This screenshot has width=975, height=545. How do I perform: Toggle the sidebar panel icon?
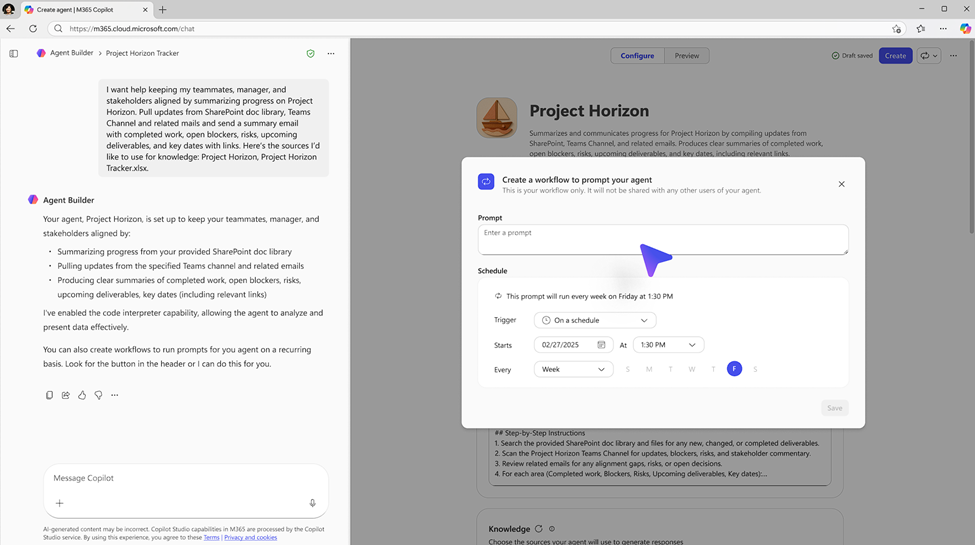point(14,54)
